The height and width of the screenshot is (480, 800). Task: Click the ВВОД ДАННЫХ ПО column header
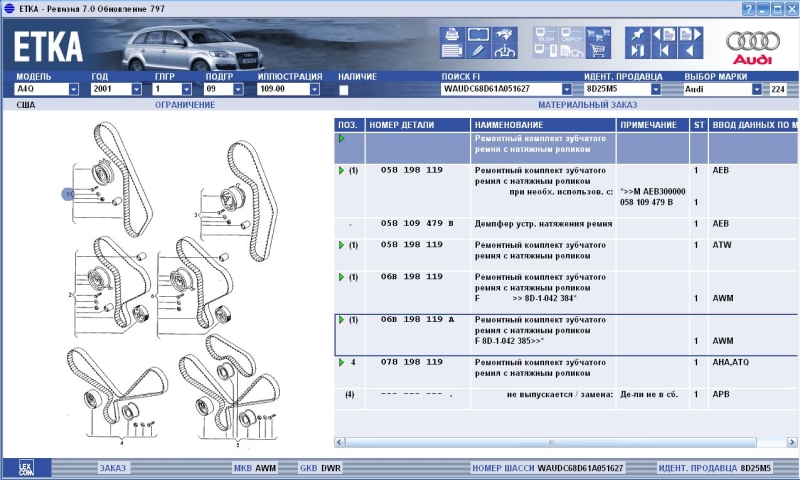(x=754, y=125)
